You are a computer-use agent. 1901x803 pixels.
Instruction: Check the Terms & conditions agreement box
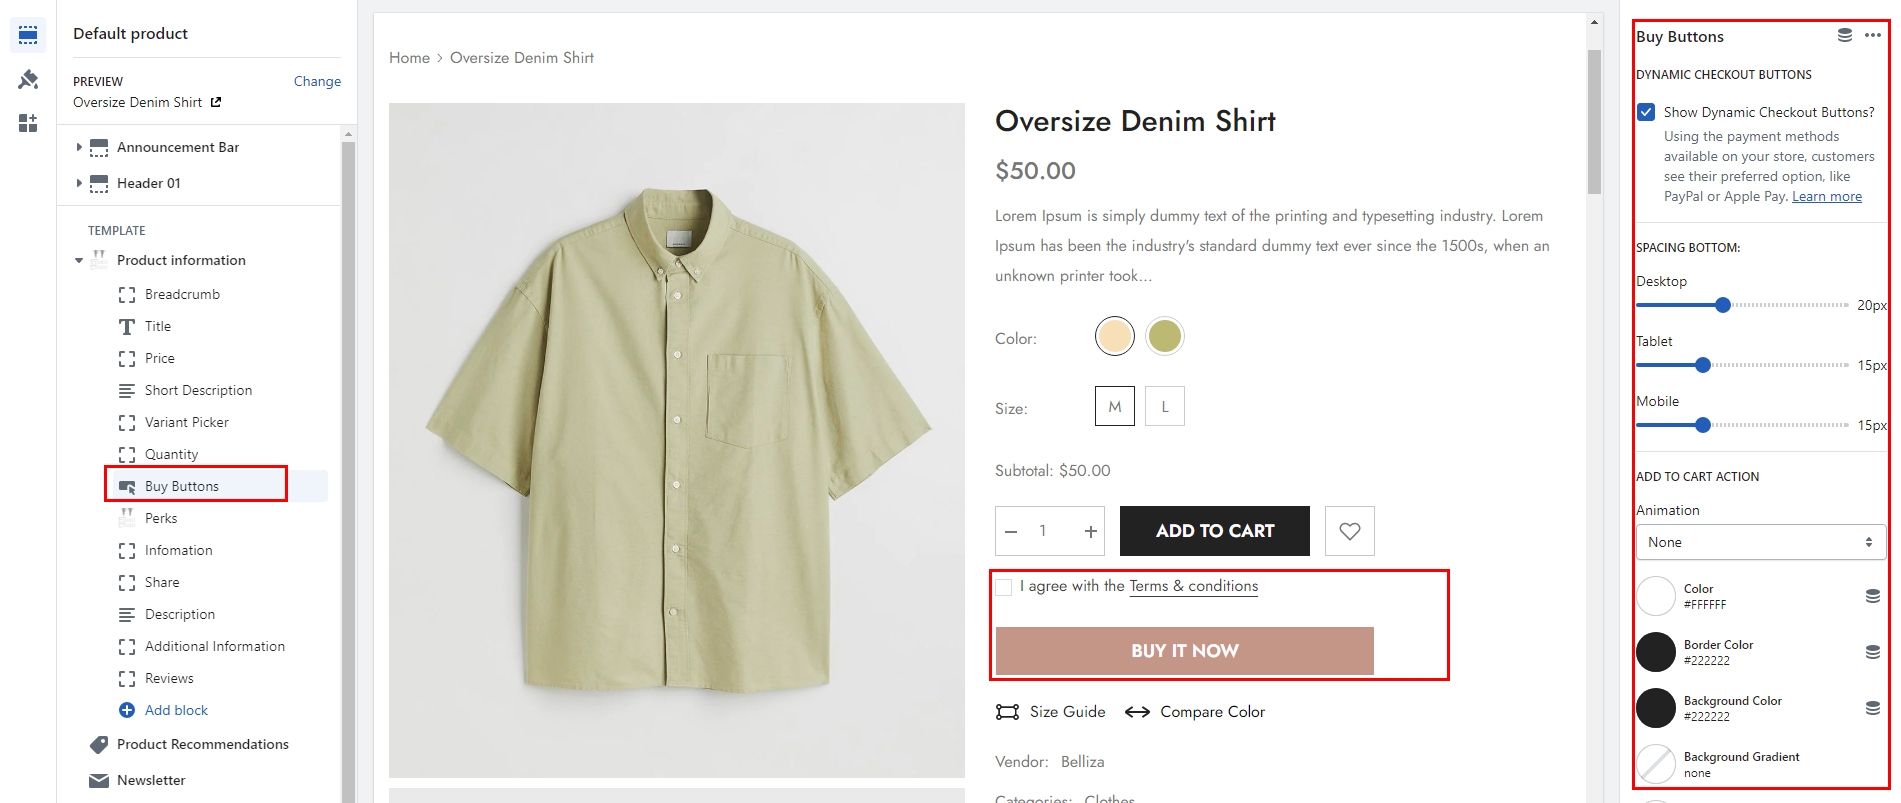[x=1004, y=587]
